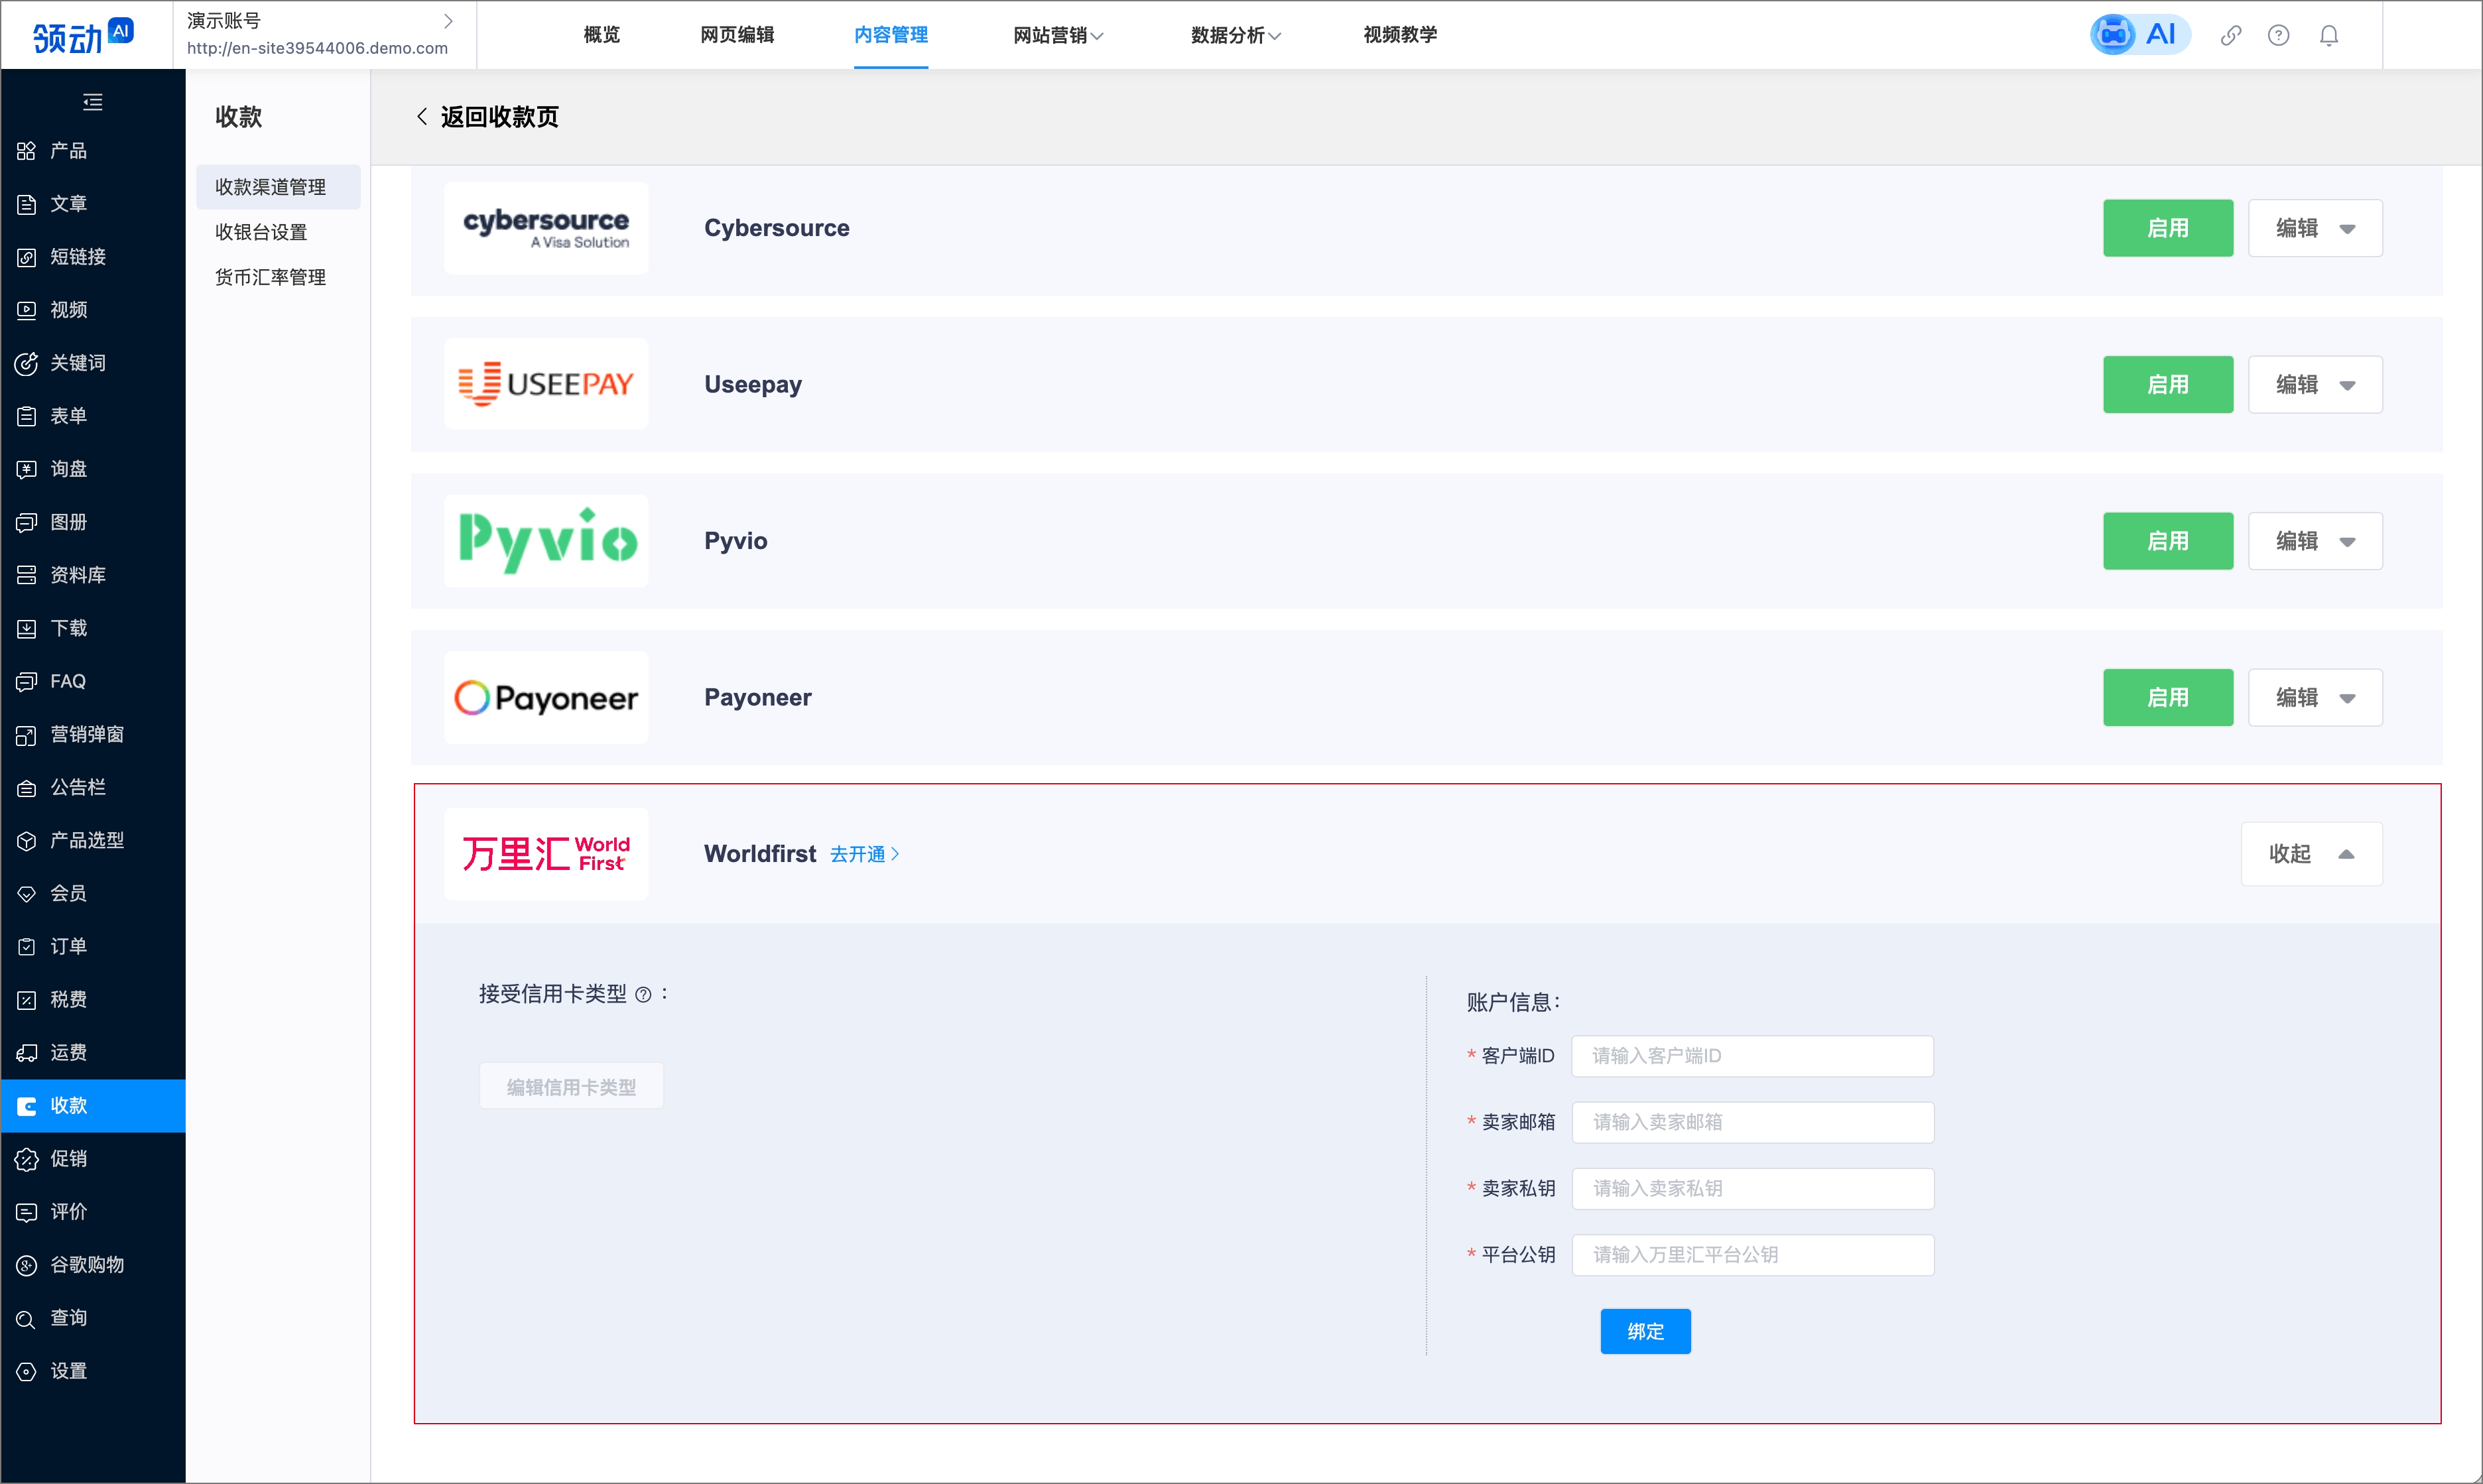Open 谷歌购物 in the sidebar

pyautogui.click(x=87, y=1265)
